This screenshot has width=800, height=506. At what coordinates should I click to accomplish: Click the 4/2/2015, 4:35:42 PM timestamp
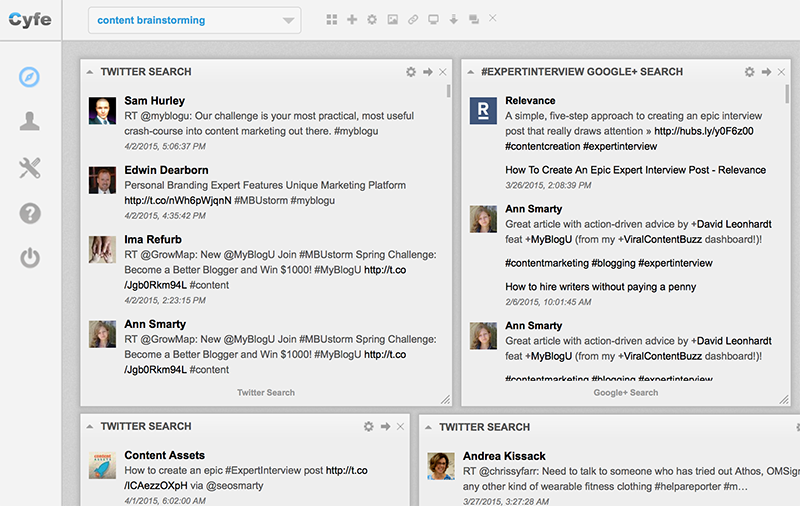pos(165,216)
